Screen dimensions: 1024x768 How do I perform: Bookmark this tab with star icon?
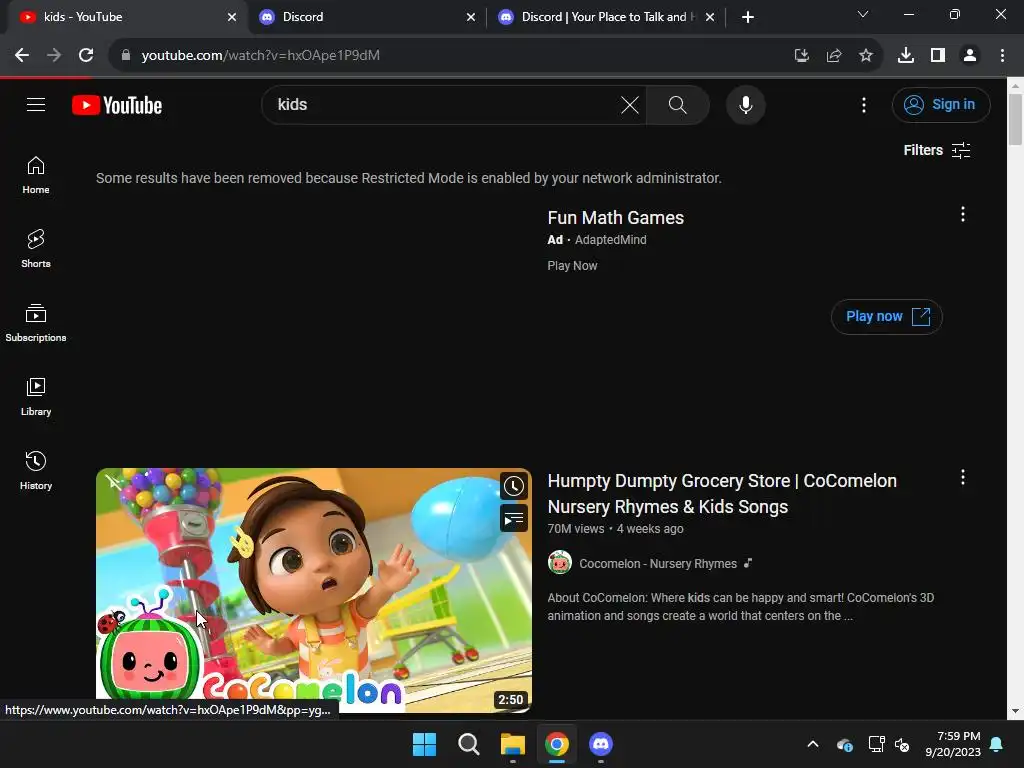point(865,56)
